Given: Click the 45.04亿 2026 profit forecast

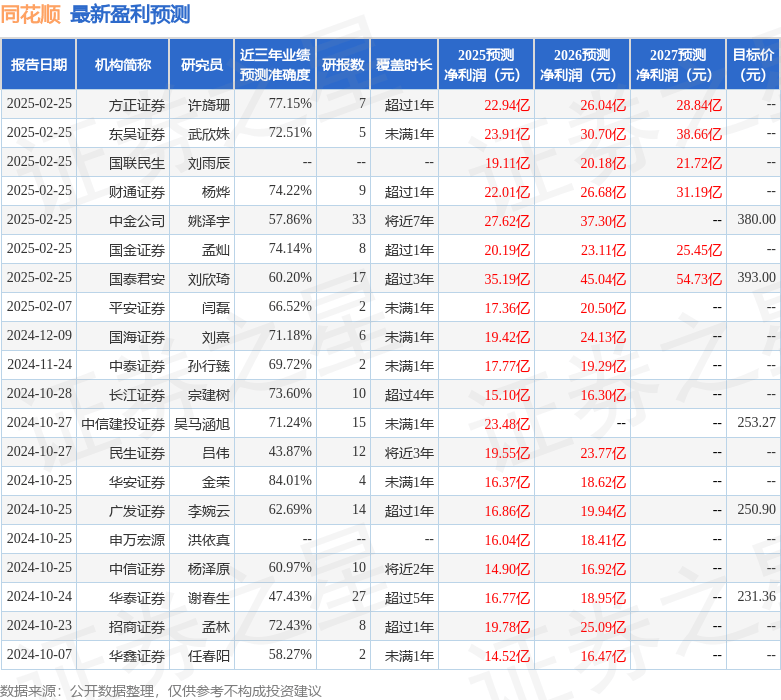Looking at the screenshot, I should pos(603,279).
